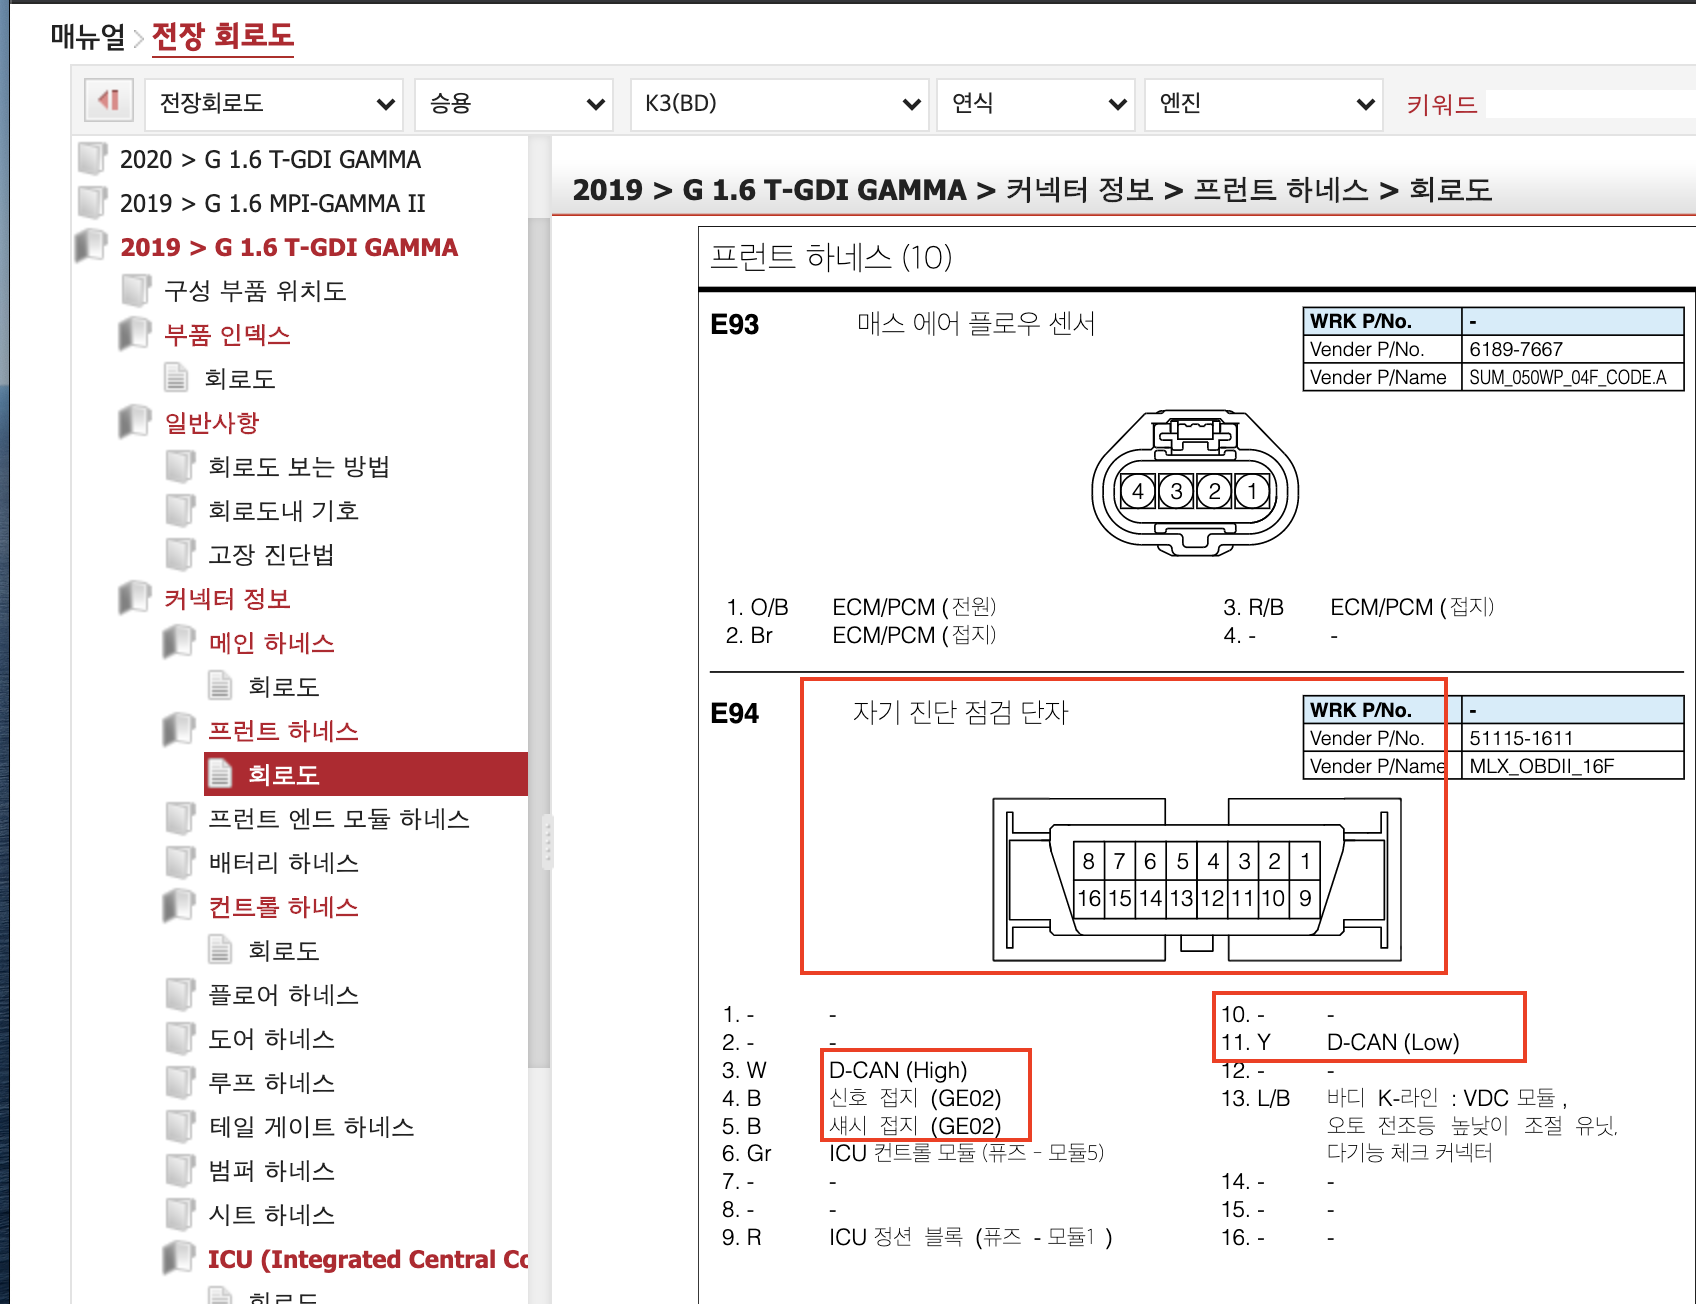Open 고장 진단법 page
1696x1304 pixels.
271,555
